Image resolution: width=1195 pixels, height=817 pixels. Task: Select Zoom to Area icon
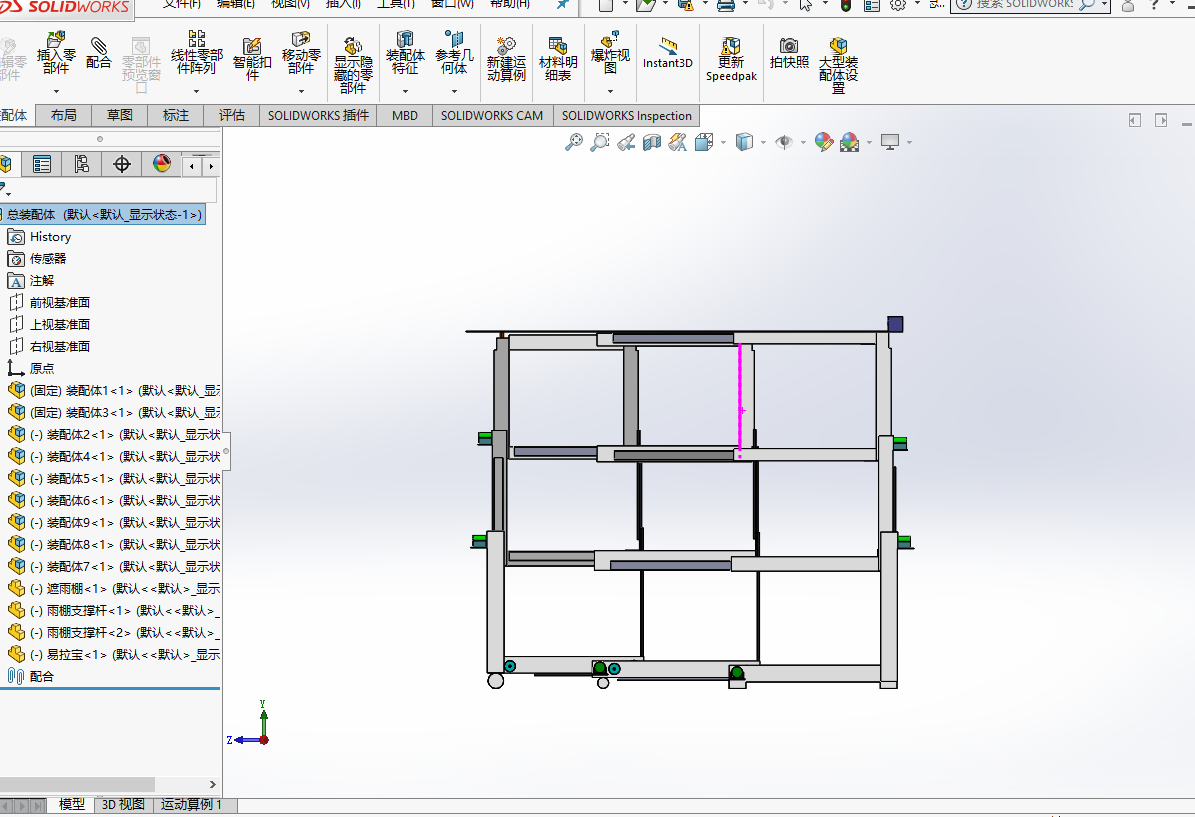click(600, 142)
